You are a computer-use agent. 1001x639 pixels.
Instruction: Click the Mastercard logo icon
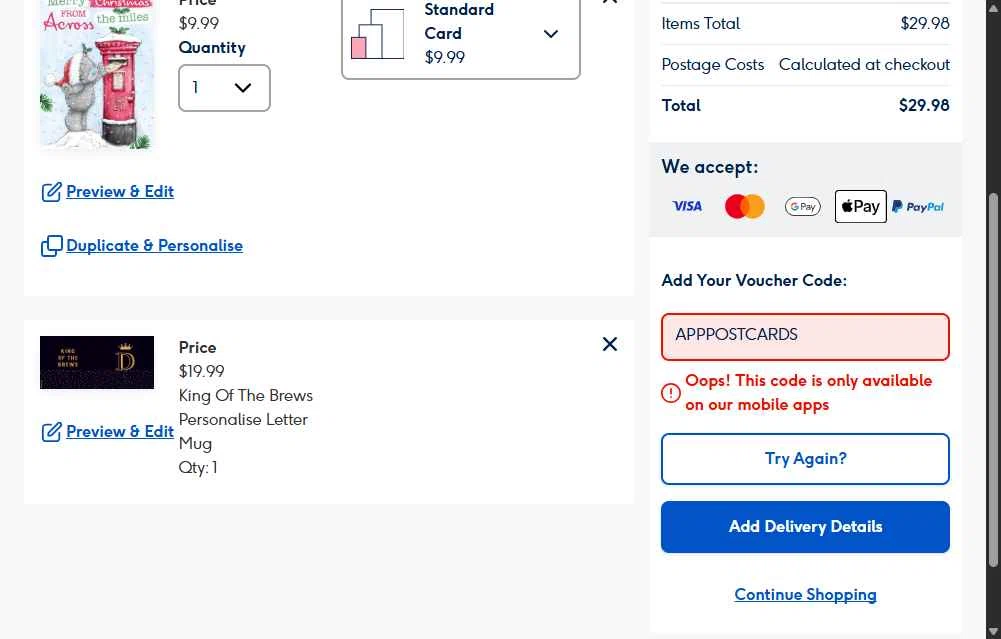tap(744, 206)
